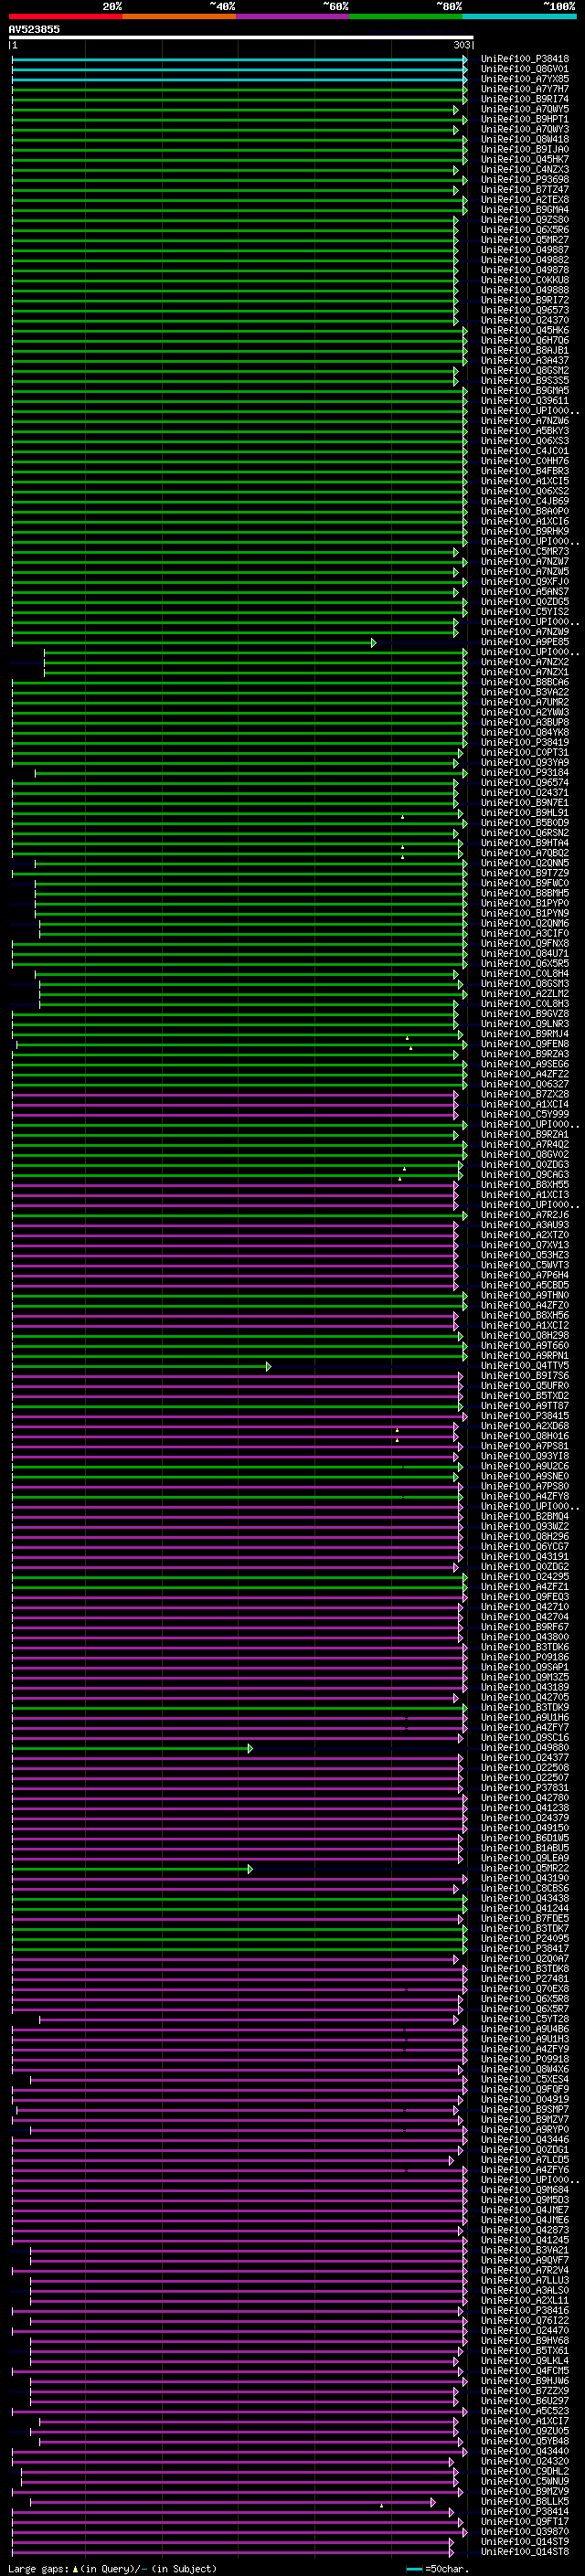585x2576 pixels.
Task: Click the alignment bar for UniRef100_P38418
Action: (x=240, y=60)
